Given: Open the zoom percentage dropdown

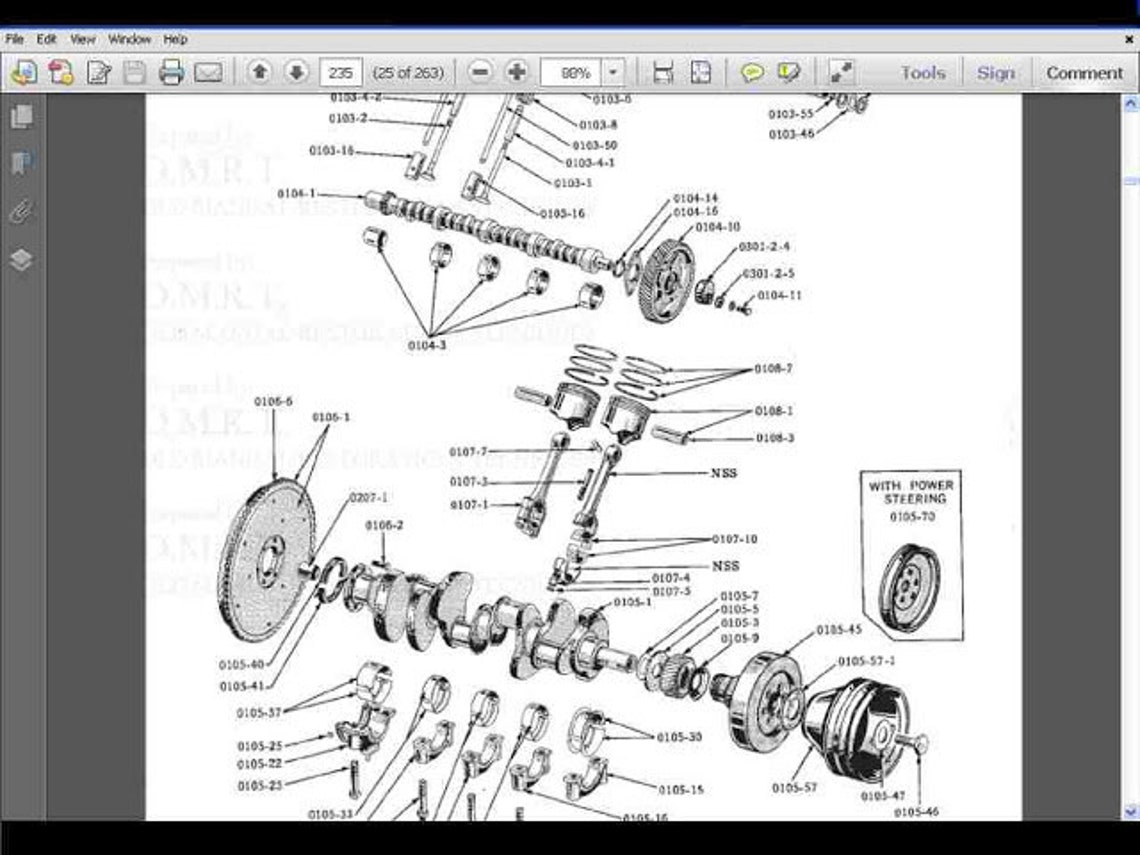Looking at the screenshot, I should point(612,72).
